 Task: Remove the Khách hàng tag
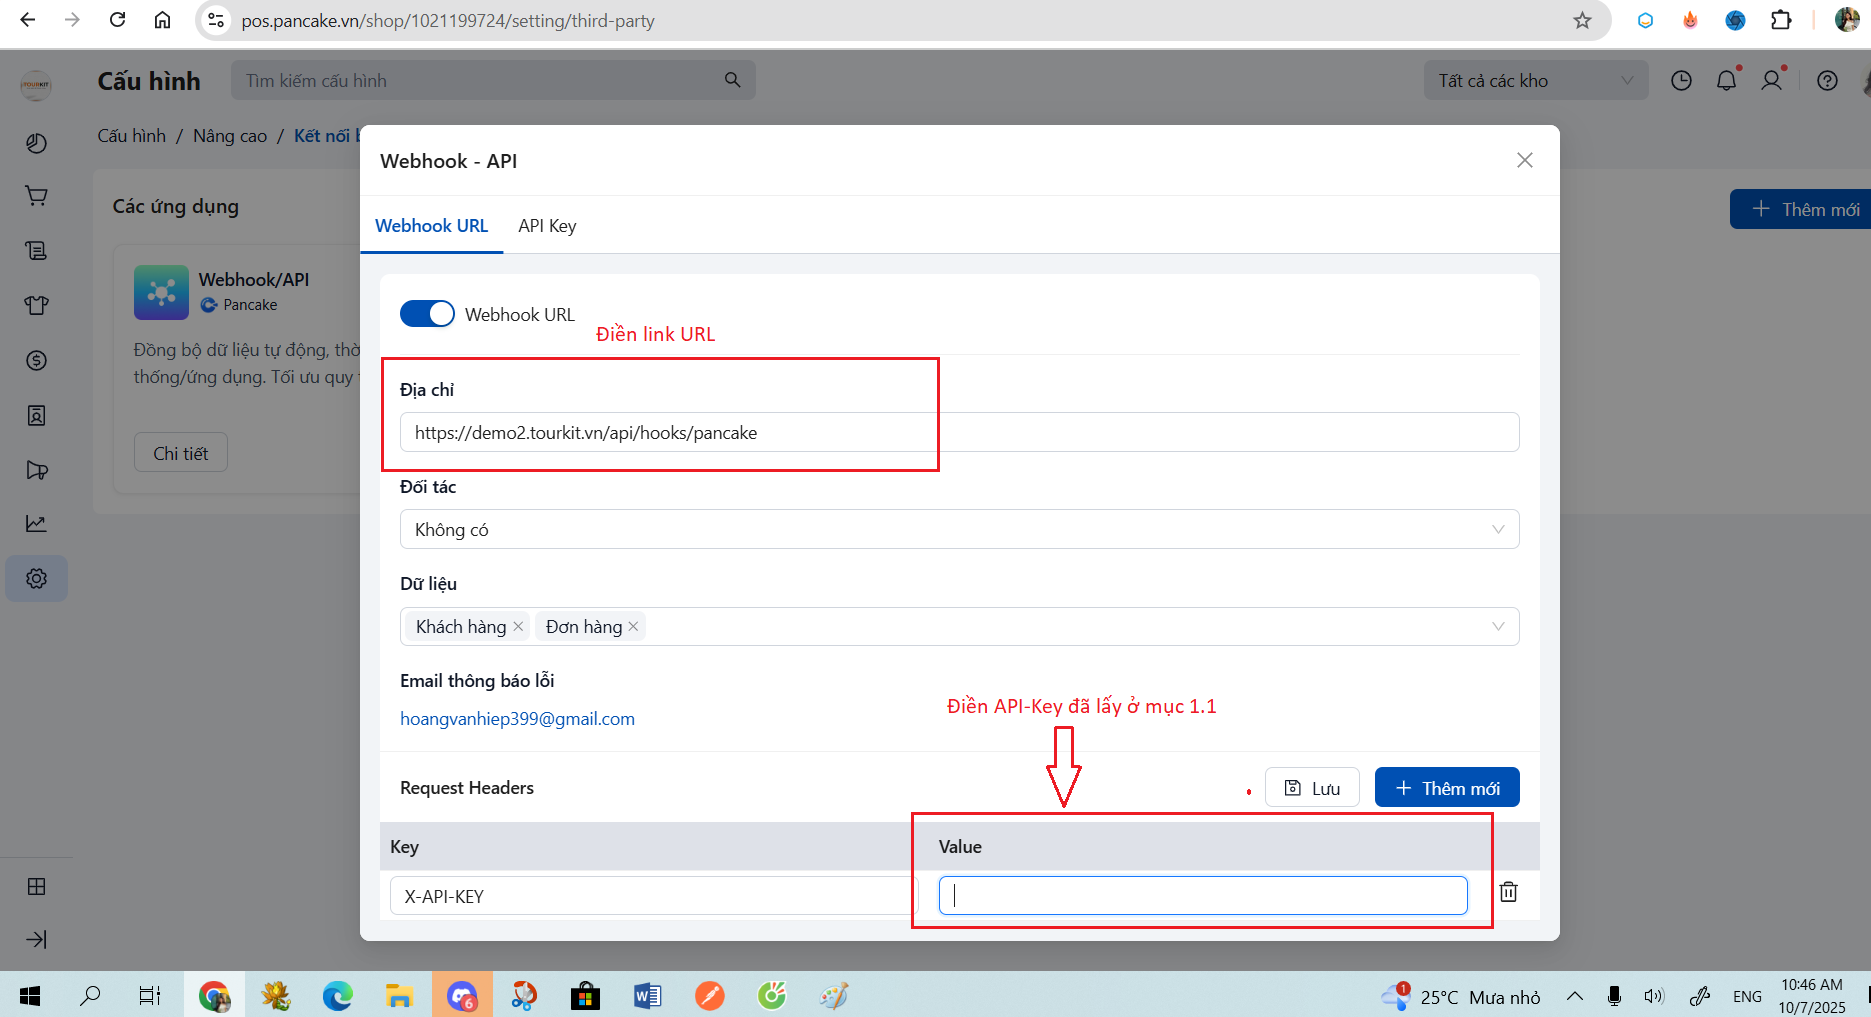point(518,627)
